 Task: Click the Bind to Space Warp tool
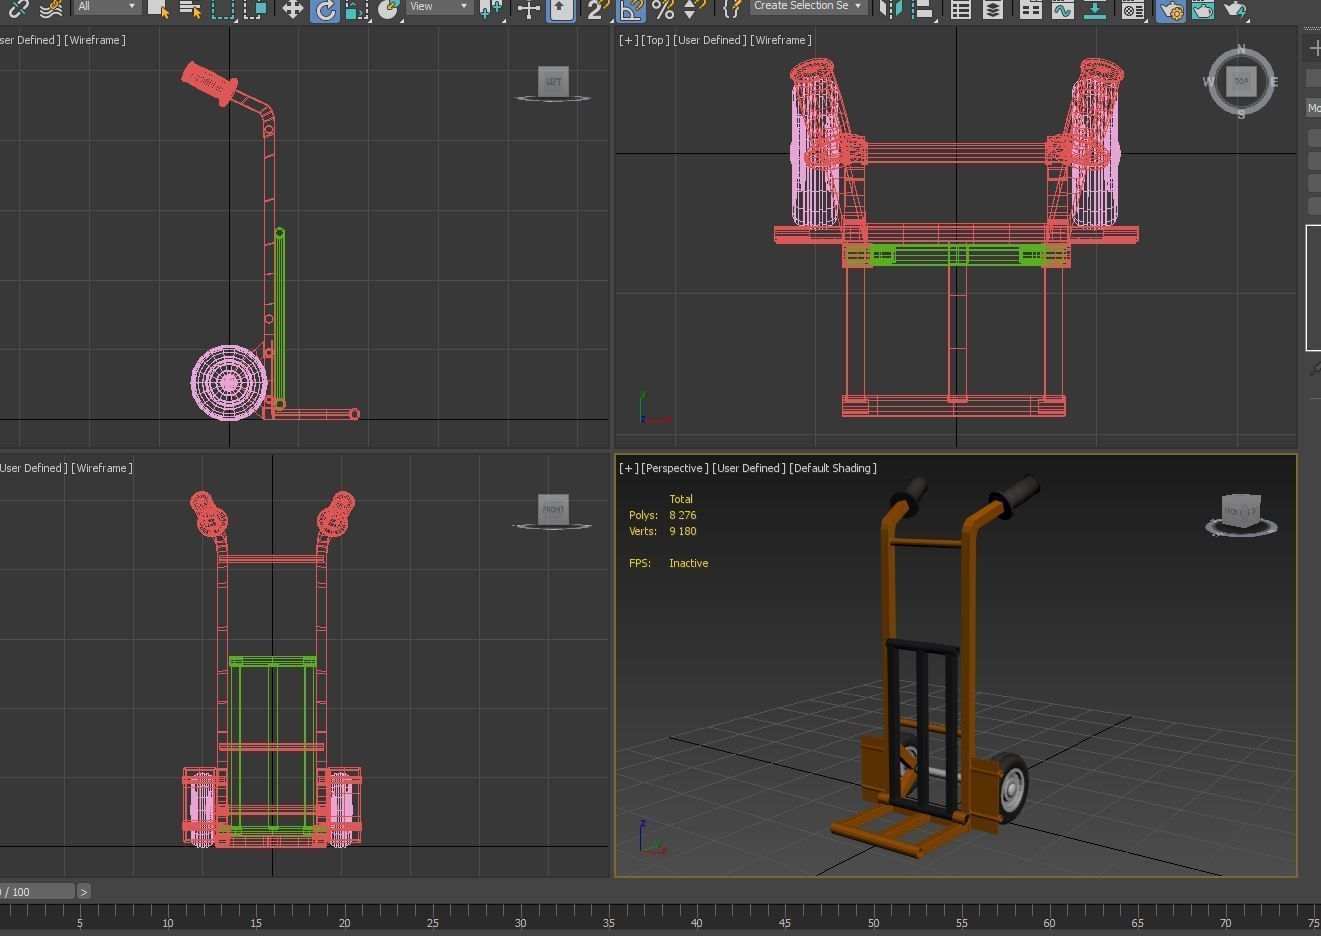(50, 9)
